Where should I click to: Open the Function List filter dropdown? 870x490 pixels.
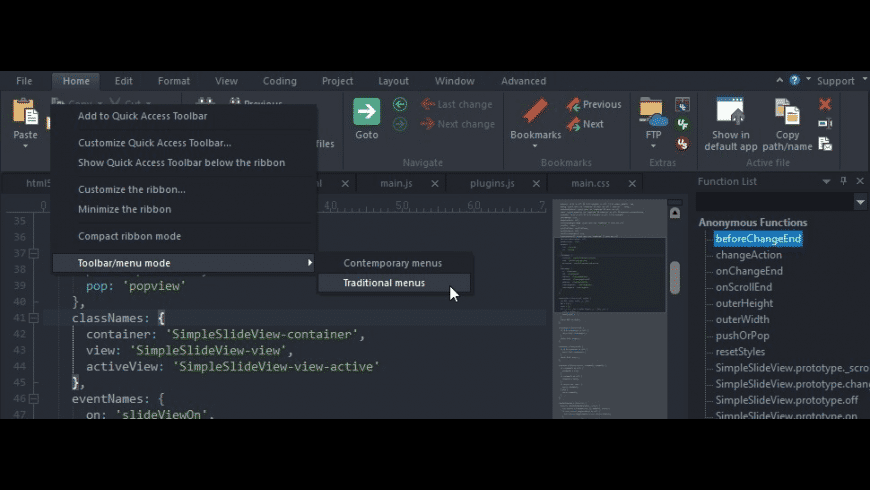pyautogui.click(x=860, y=202)
